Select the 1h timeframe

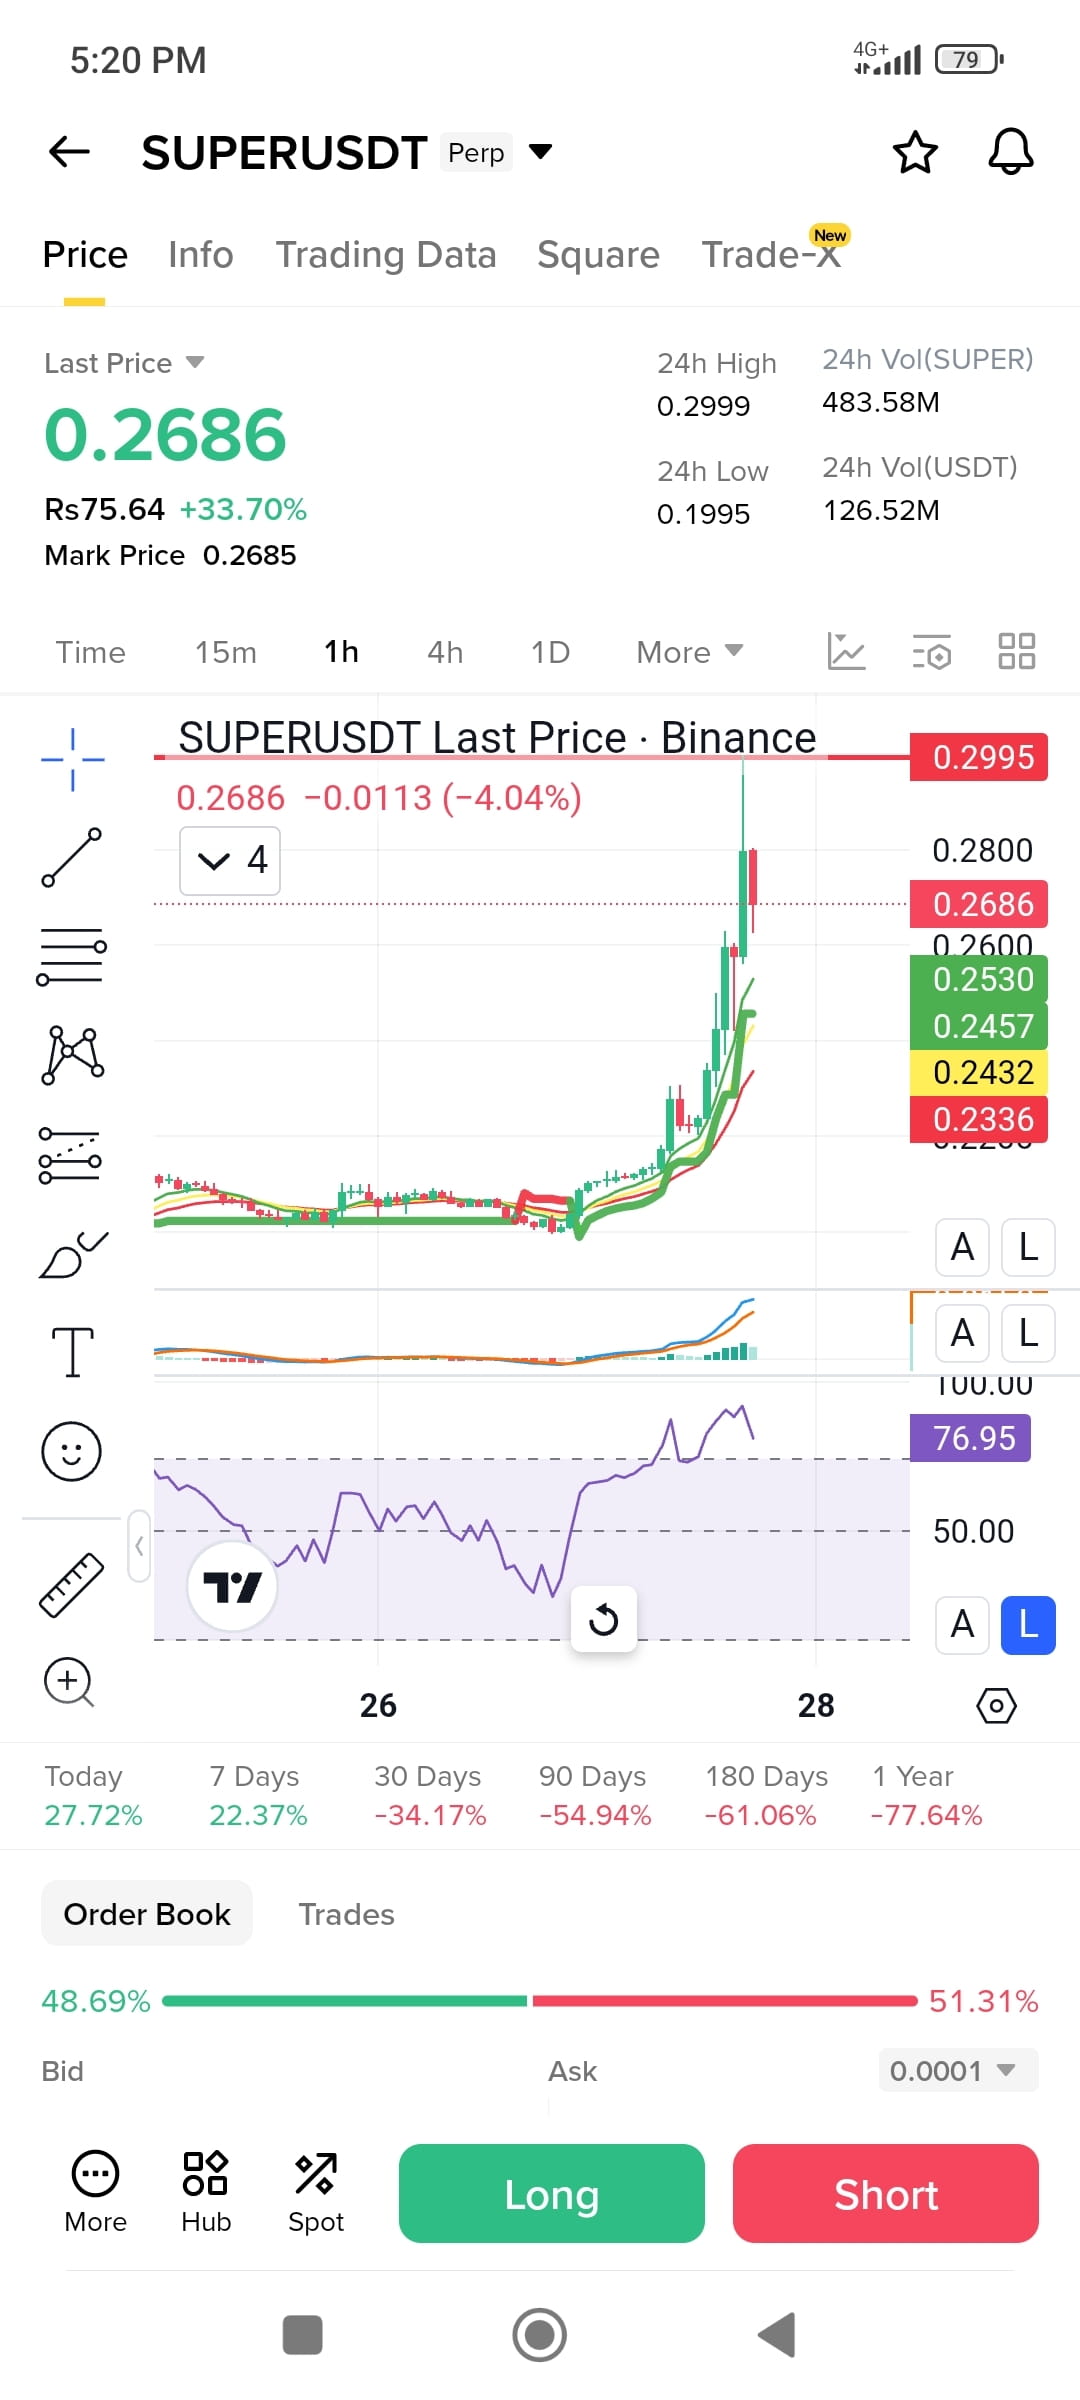(x=341, y=652)
